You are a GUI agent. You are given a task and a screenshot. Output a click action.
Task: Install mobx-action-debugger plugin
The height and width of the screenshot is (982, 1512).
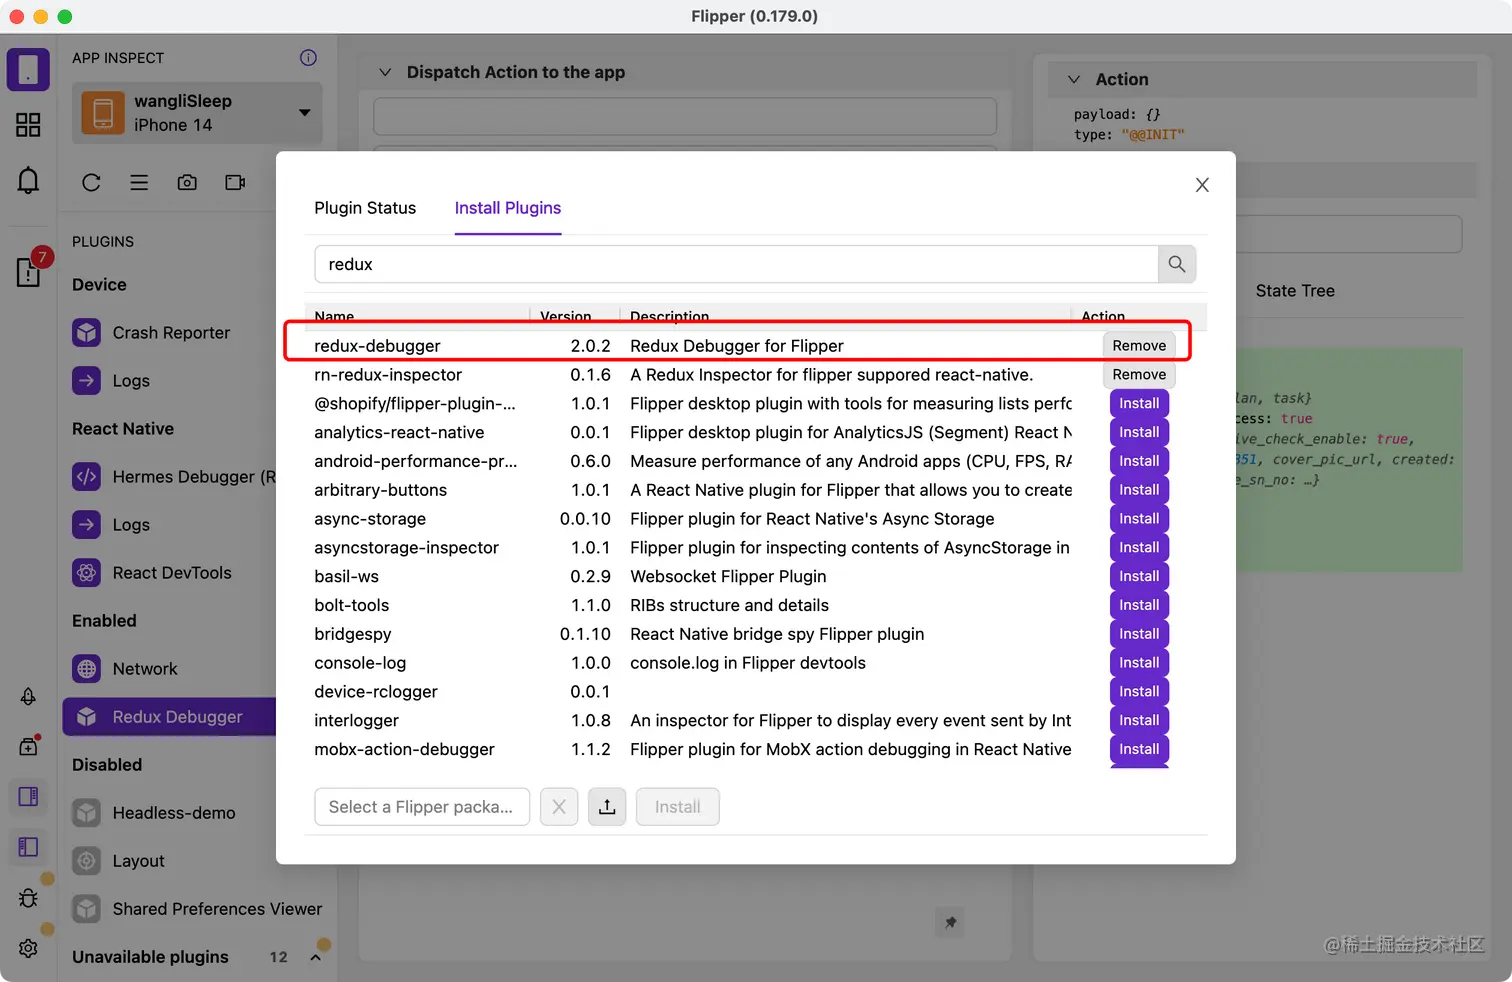pos(1139,749)
